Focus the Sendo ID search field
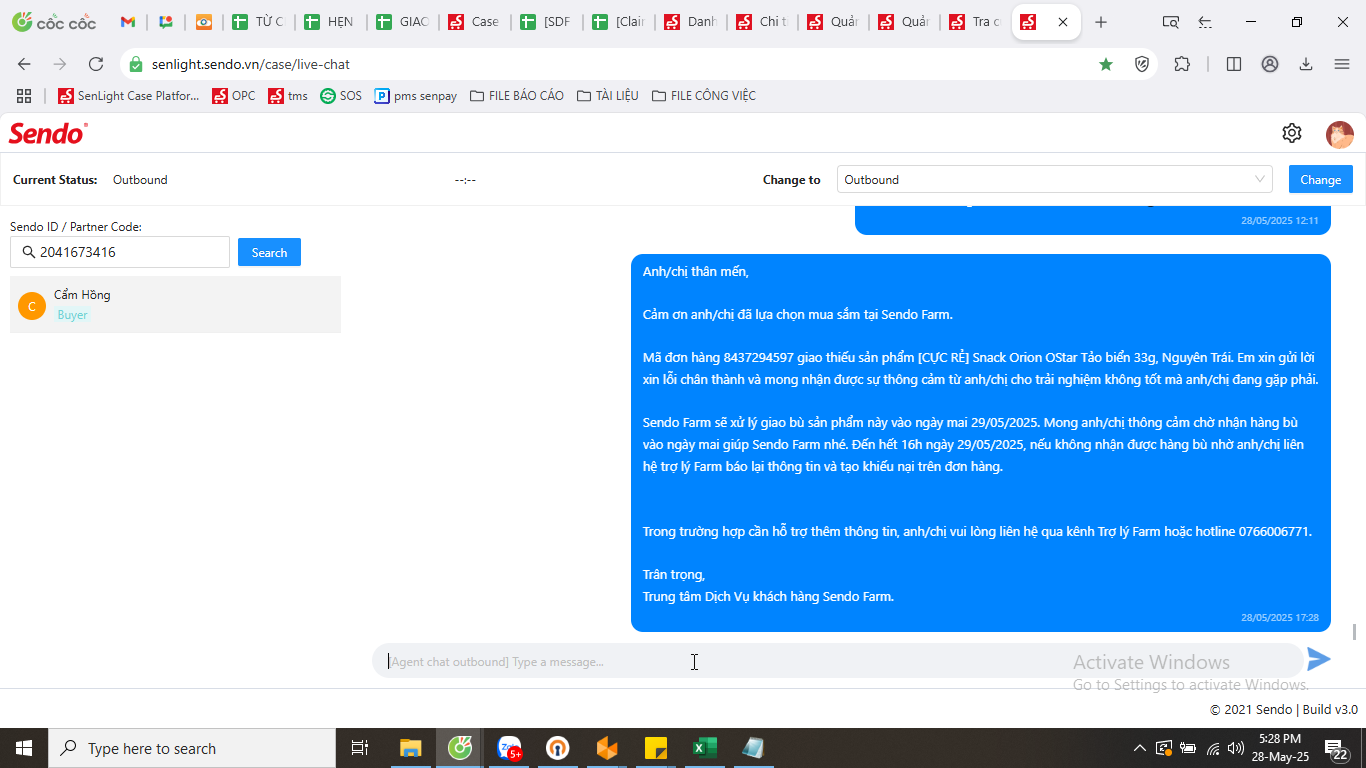The height and width of the screenshot is (768, 1366). (120, 252)
